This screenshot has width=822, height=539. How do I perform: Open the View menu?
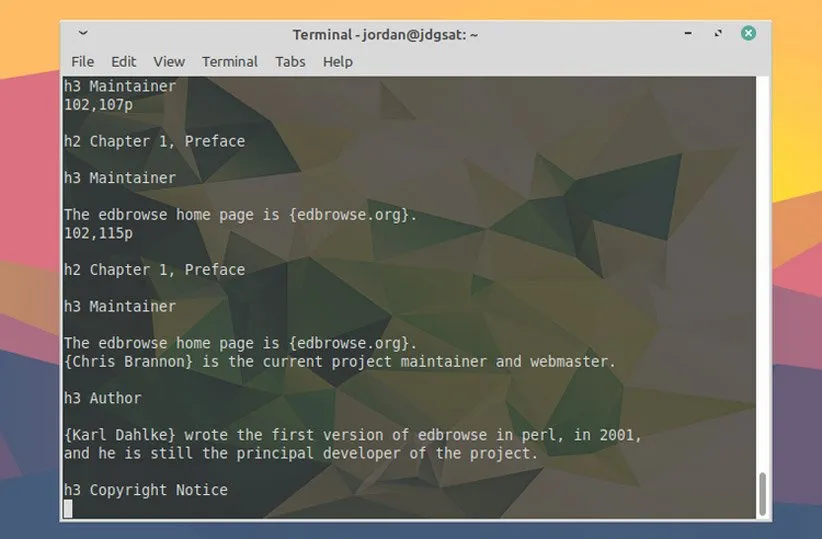(x=169, y=62)
